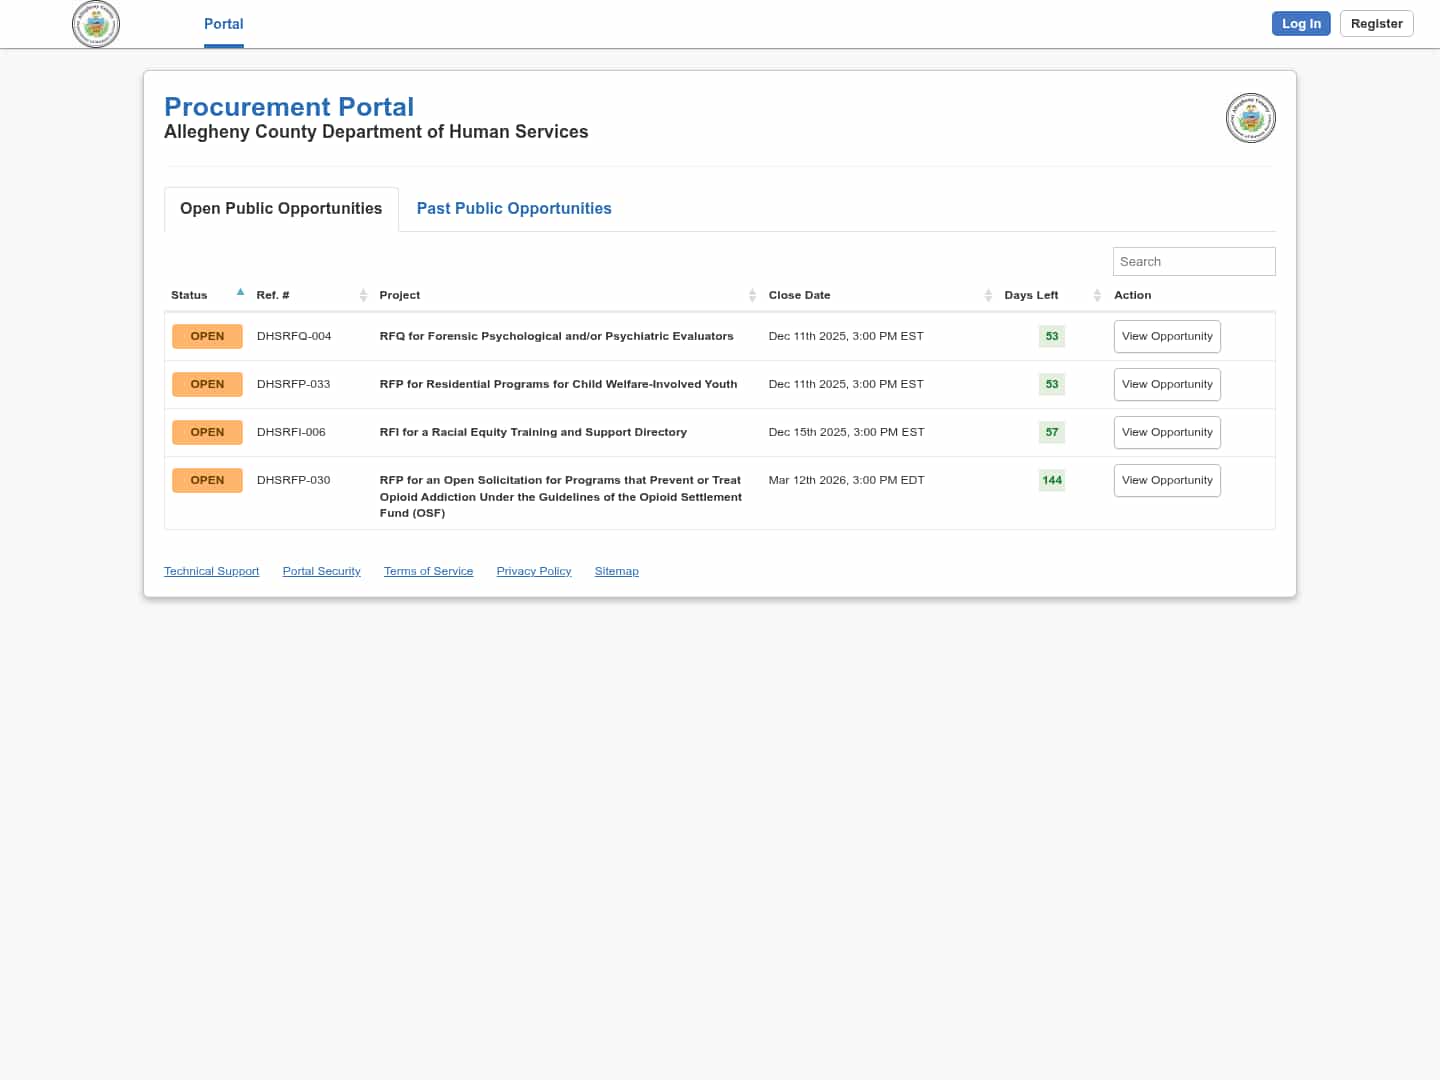This screenshot has height=1080, width=1440.
Task: Sort by Close Date column arrows
Action: coord(988,295)
